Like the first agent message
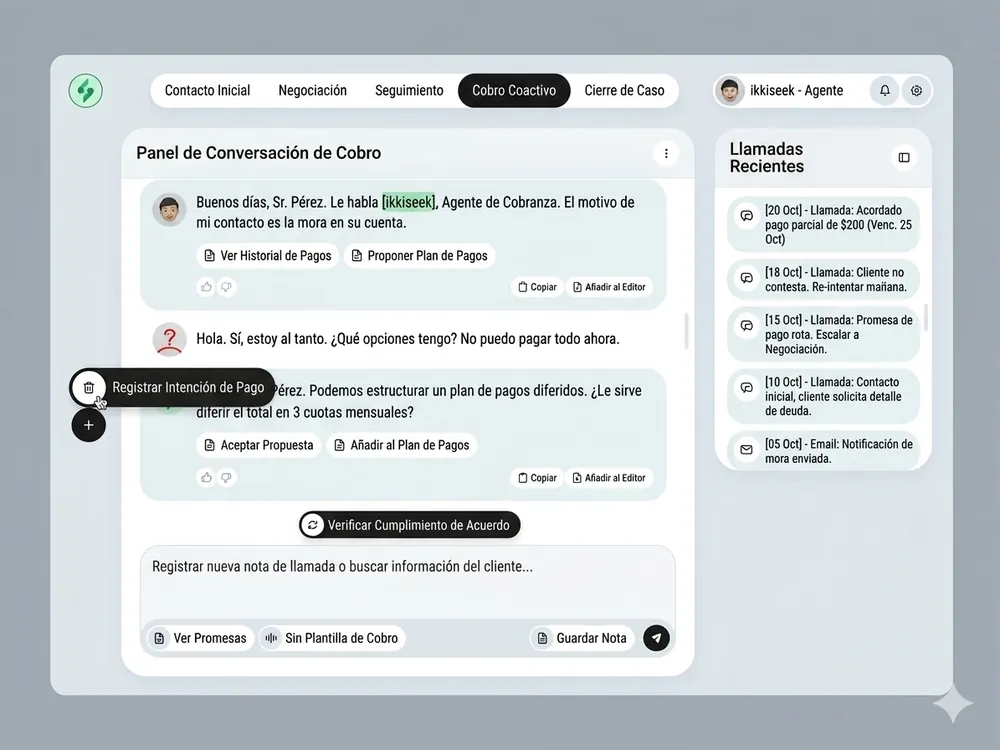The width and height of the screenshot is (1000, 750). [206, 287]
